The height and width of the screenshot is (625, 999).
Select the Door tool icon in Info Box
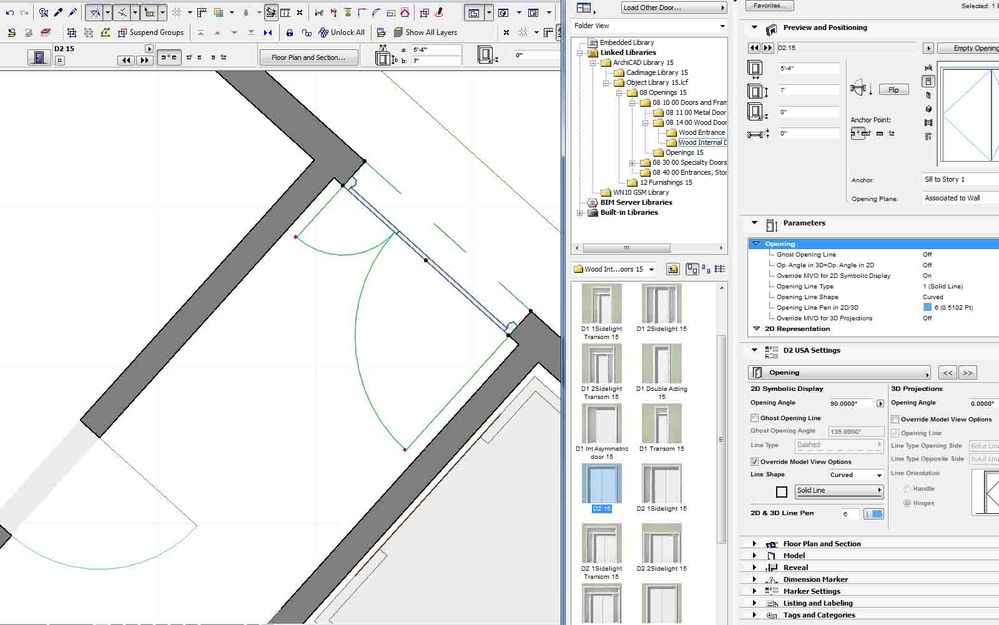[x=38, y=58]
